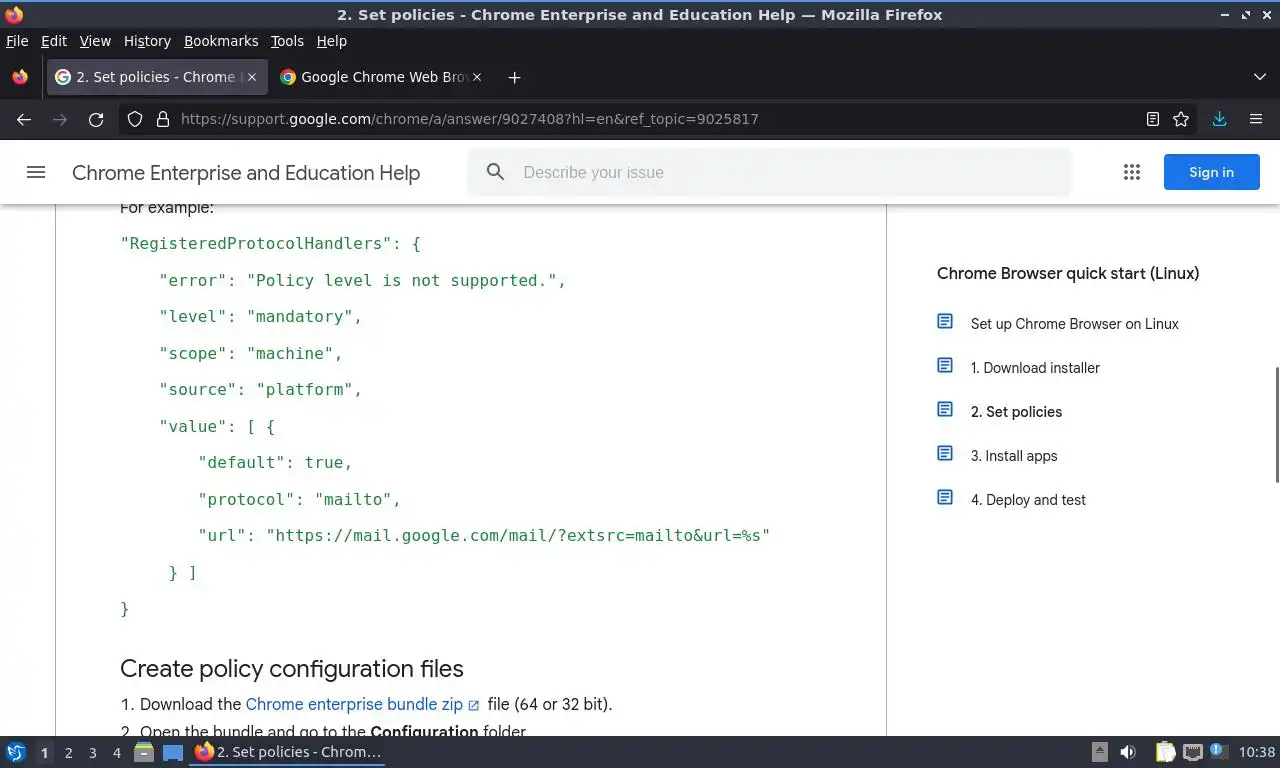Screen dimensions: 1280x768
Task: Click the Create policy configuration files heading
Action: 292,669
